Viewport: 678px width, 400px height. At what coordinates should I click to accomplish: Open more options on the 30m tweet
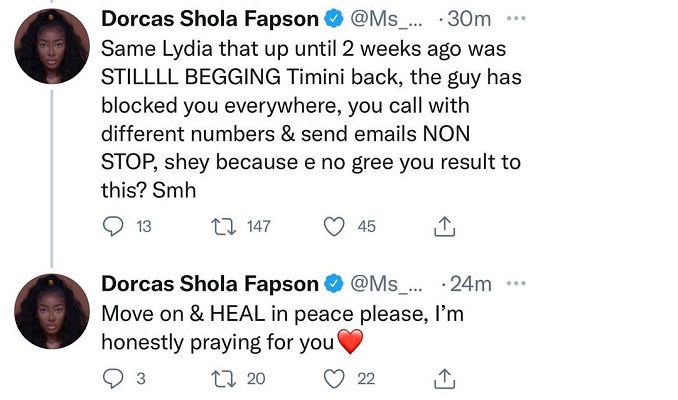point(518,21)
